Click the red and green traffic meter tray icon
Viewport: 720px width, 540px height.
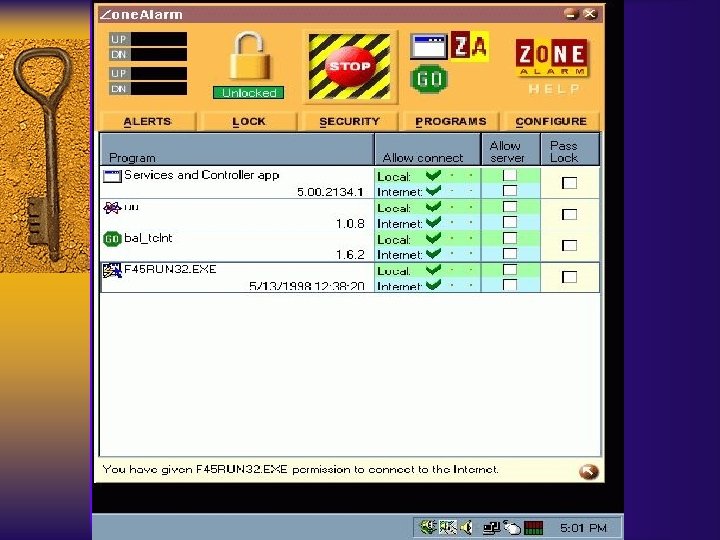point(533,528)
